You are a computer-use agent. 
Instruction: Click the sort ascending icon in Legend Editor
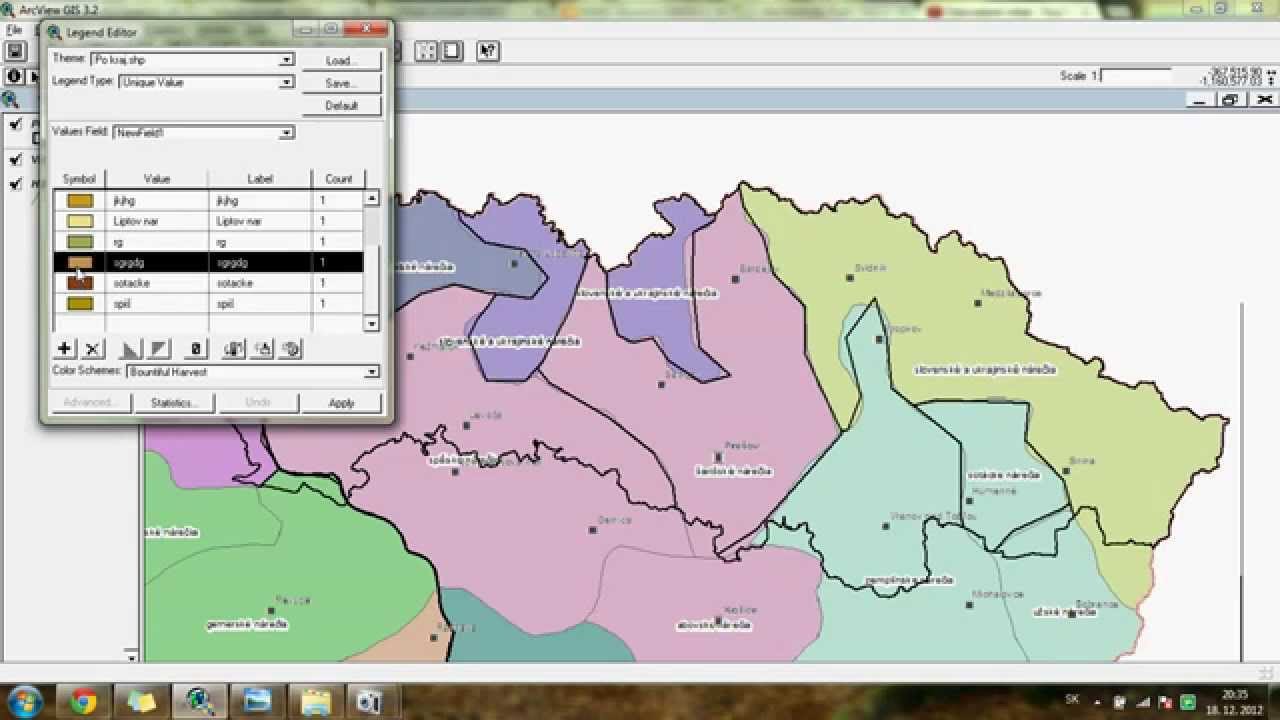[x=130, y=348]
